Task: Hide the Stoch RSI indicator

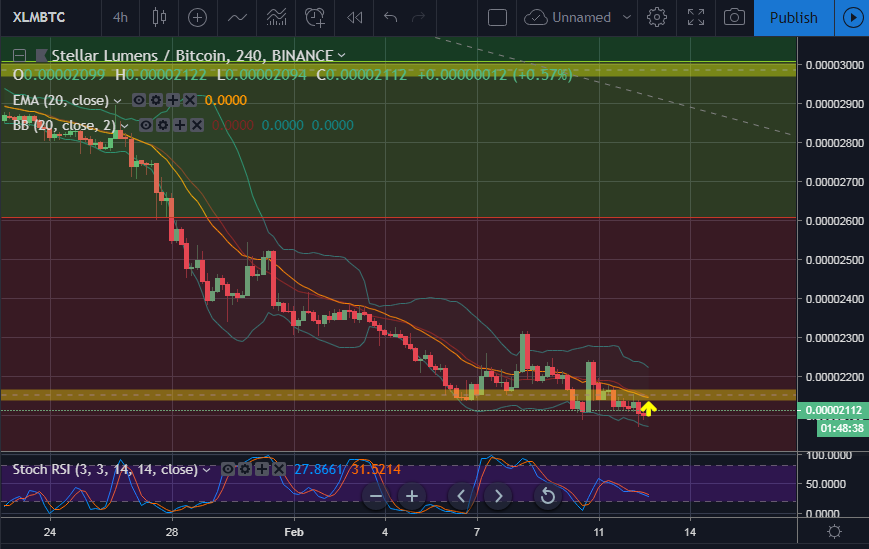Action: pyautogui.click(x=227, y=470)
